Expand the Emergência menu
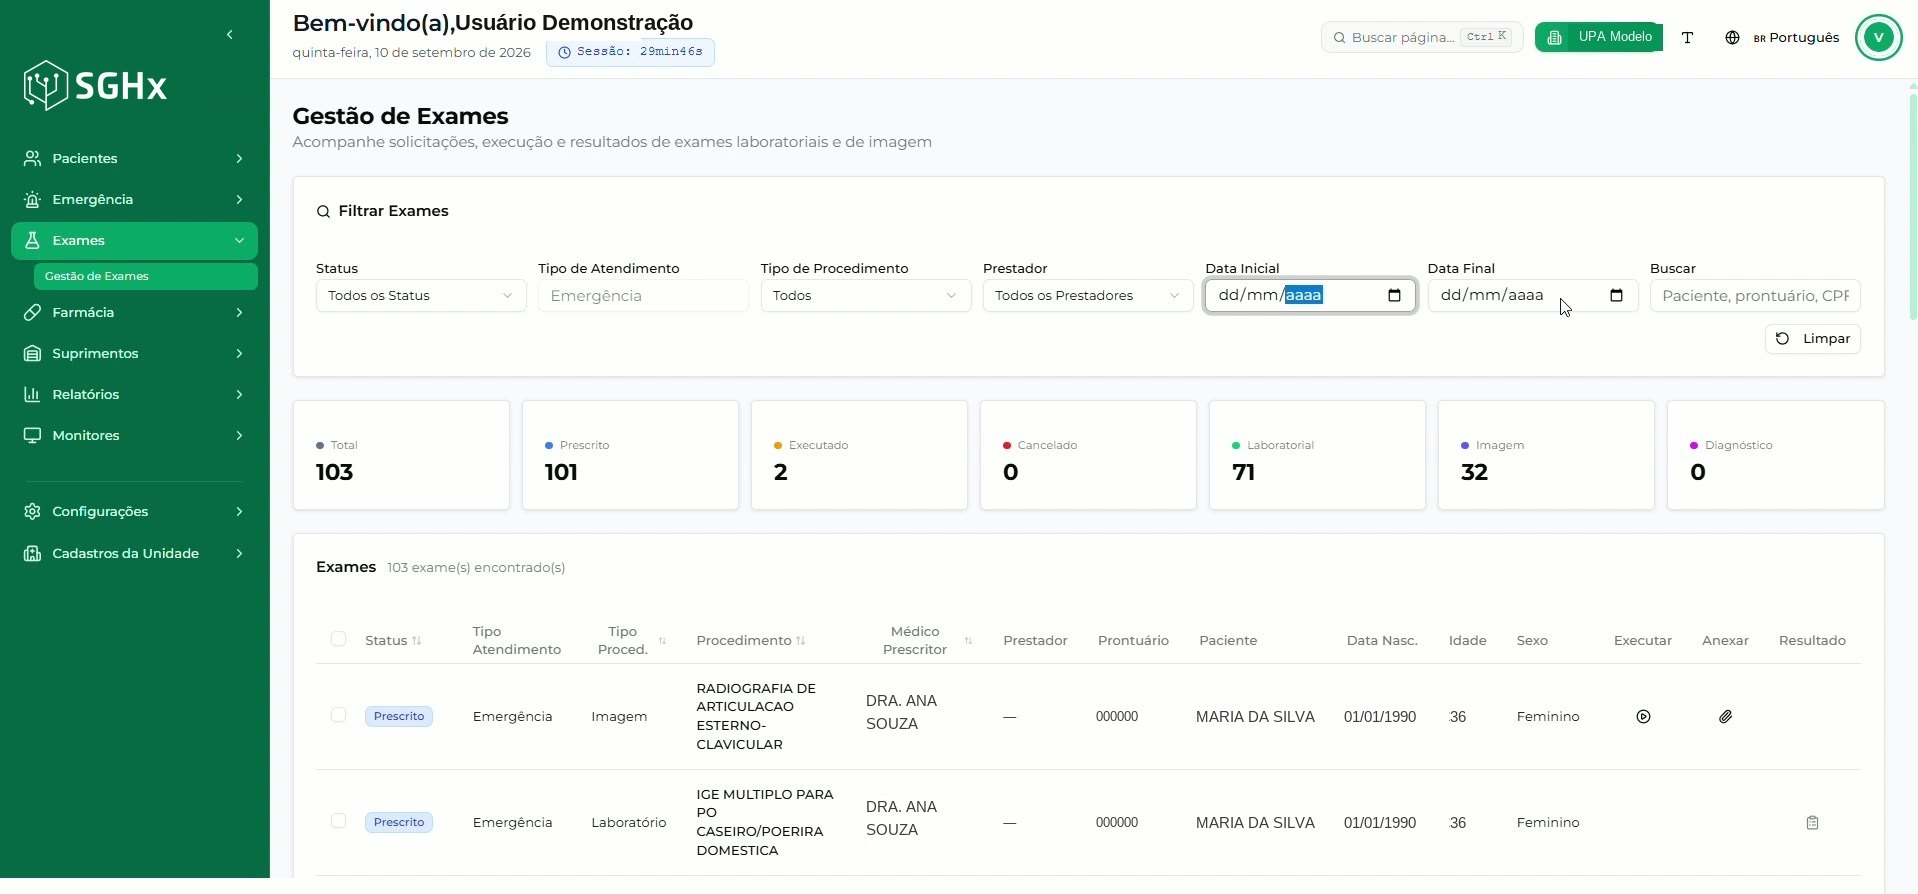 pos(134,199)
